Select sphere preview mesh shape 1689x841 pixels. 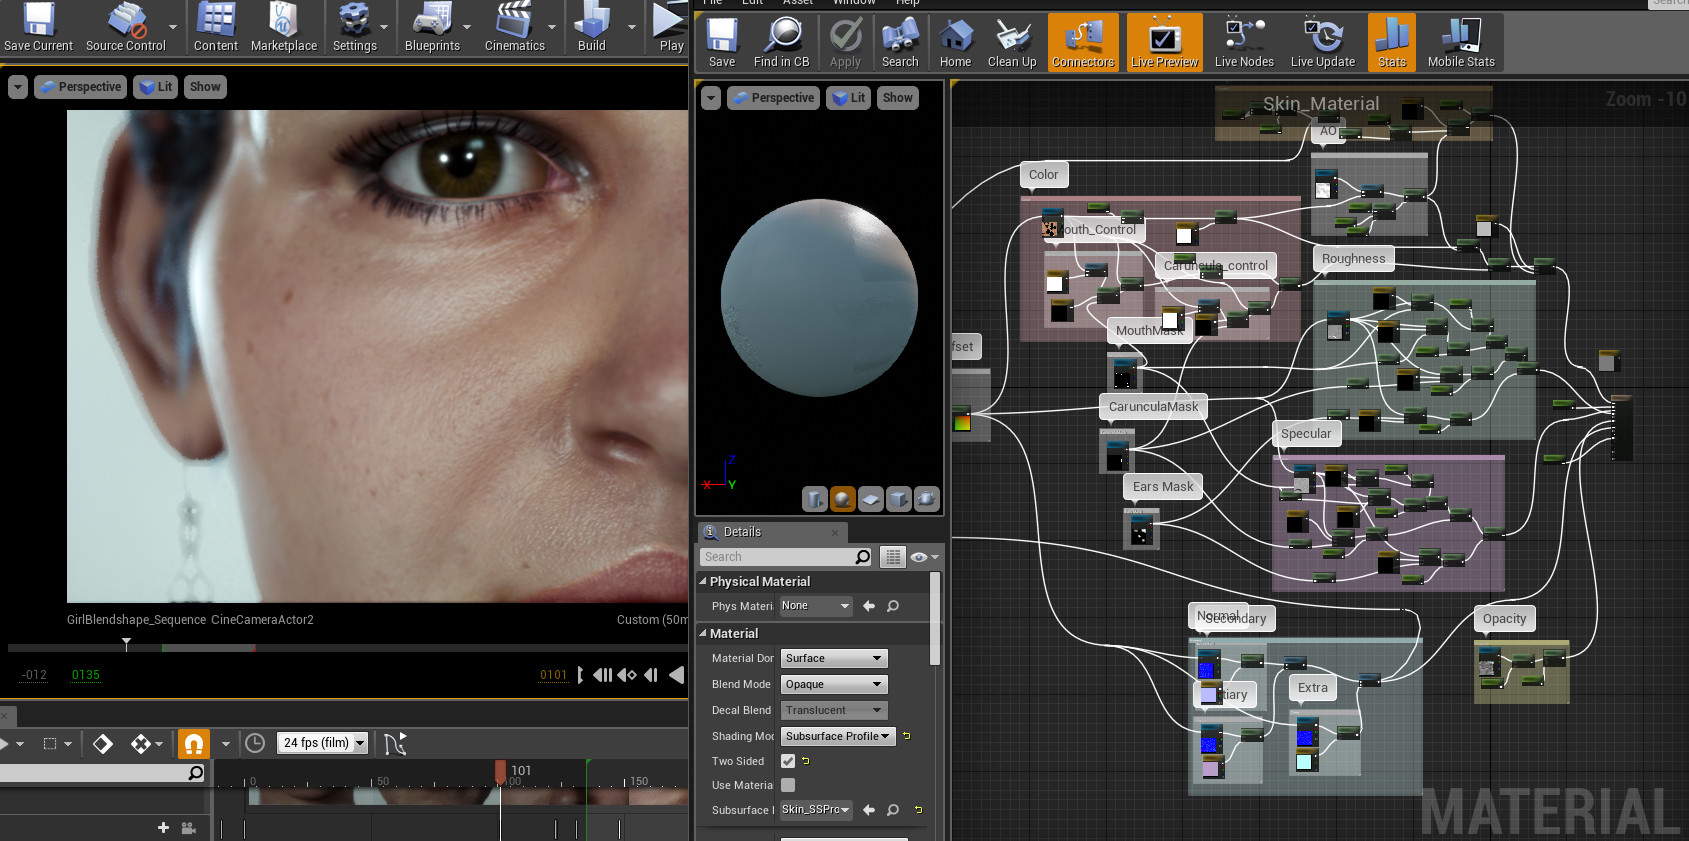click(x=843, y=499)
